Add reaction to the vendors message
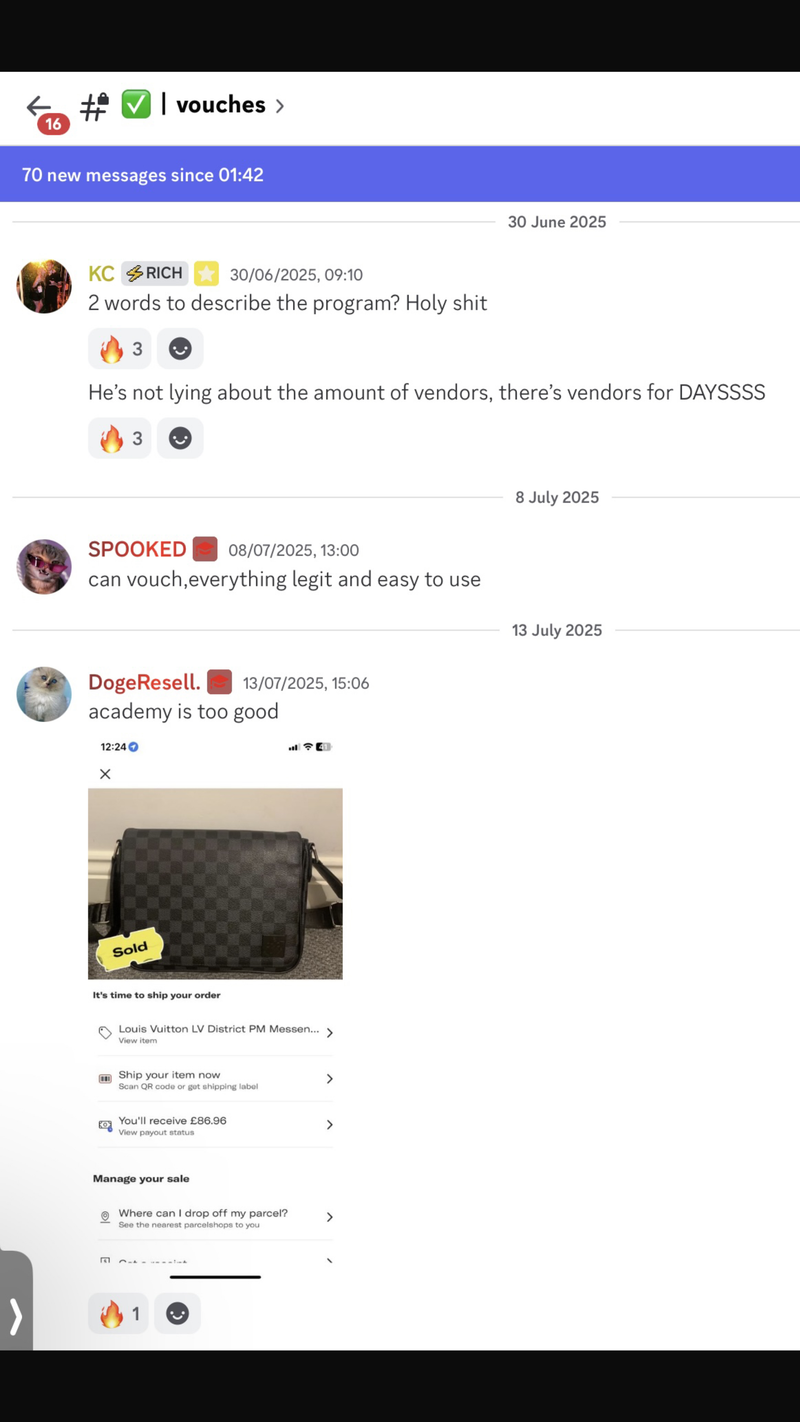800x1422 pixels. point(180,438)
